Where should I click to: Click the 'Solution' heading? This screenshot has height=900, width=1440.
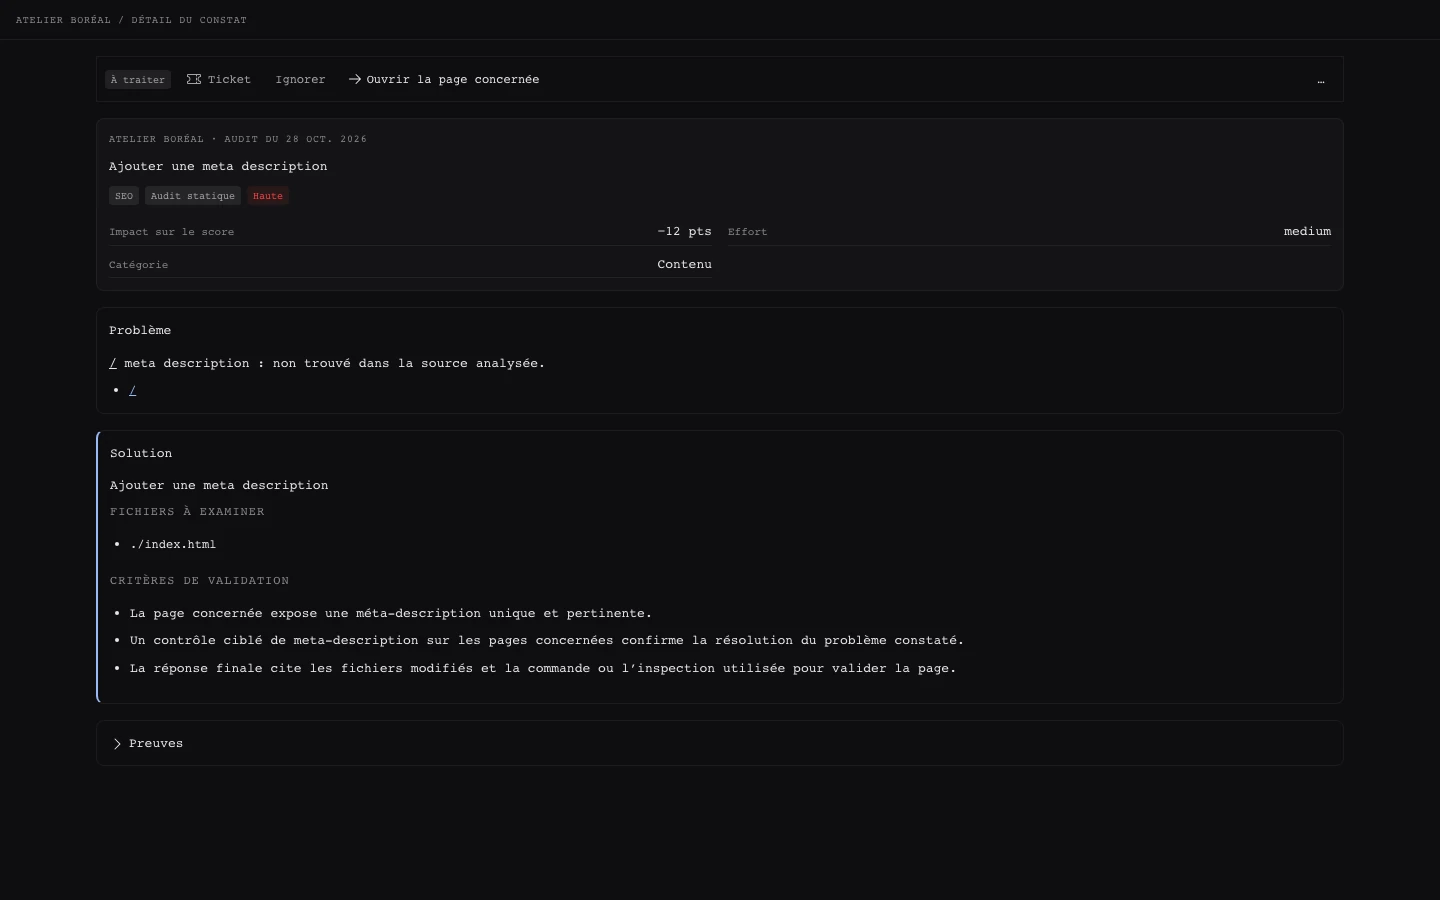coord(141,454)
